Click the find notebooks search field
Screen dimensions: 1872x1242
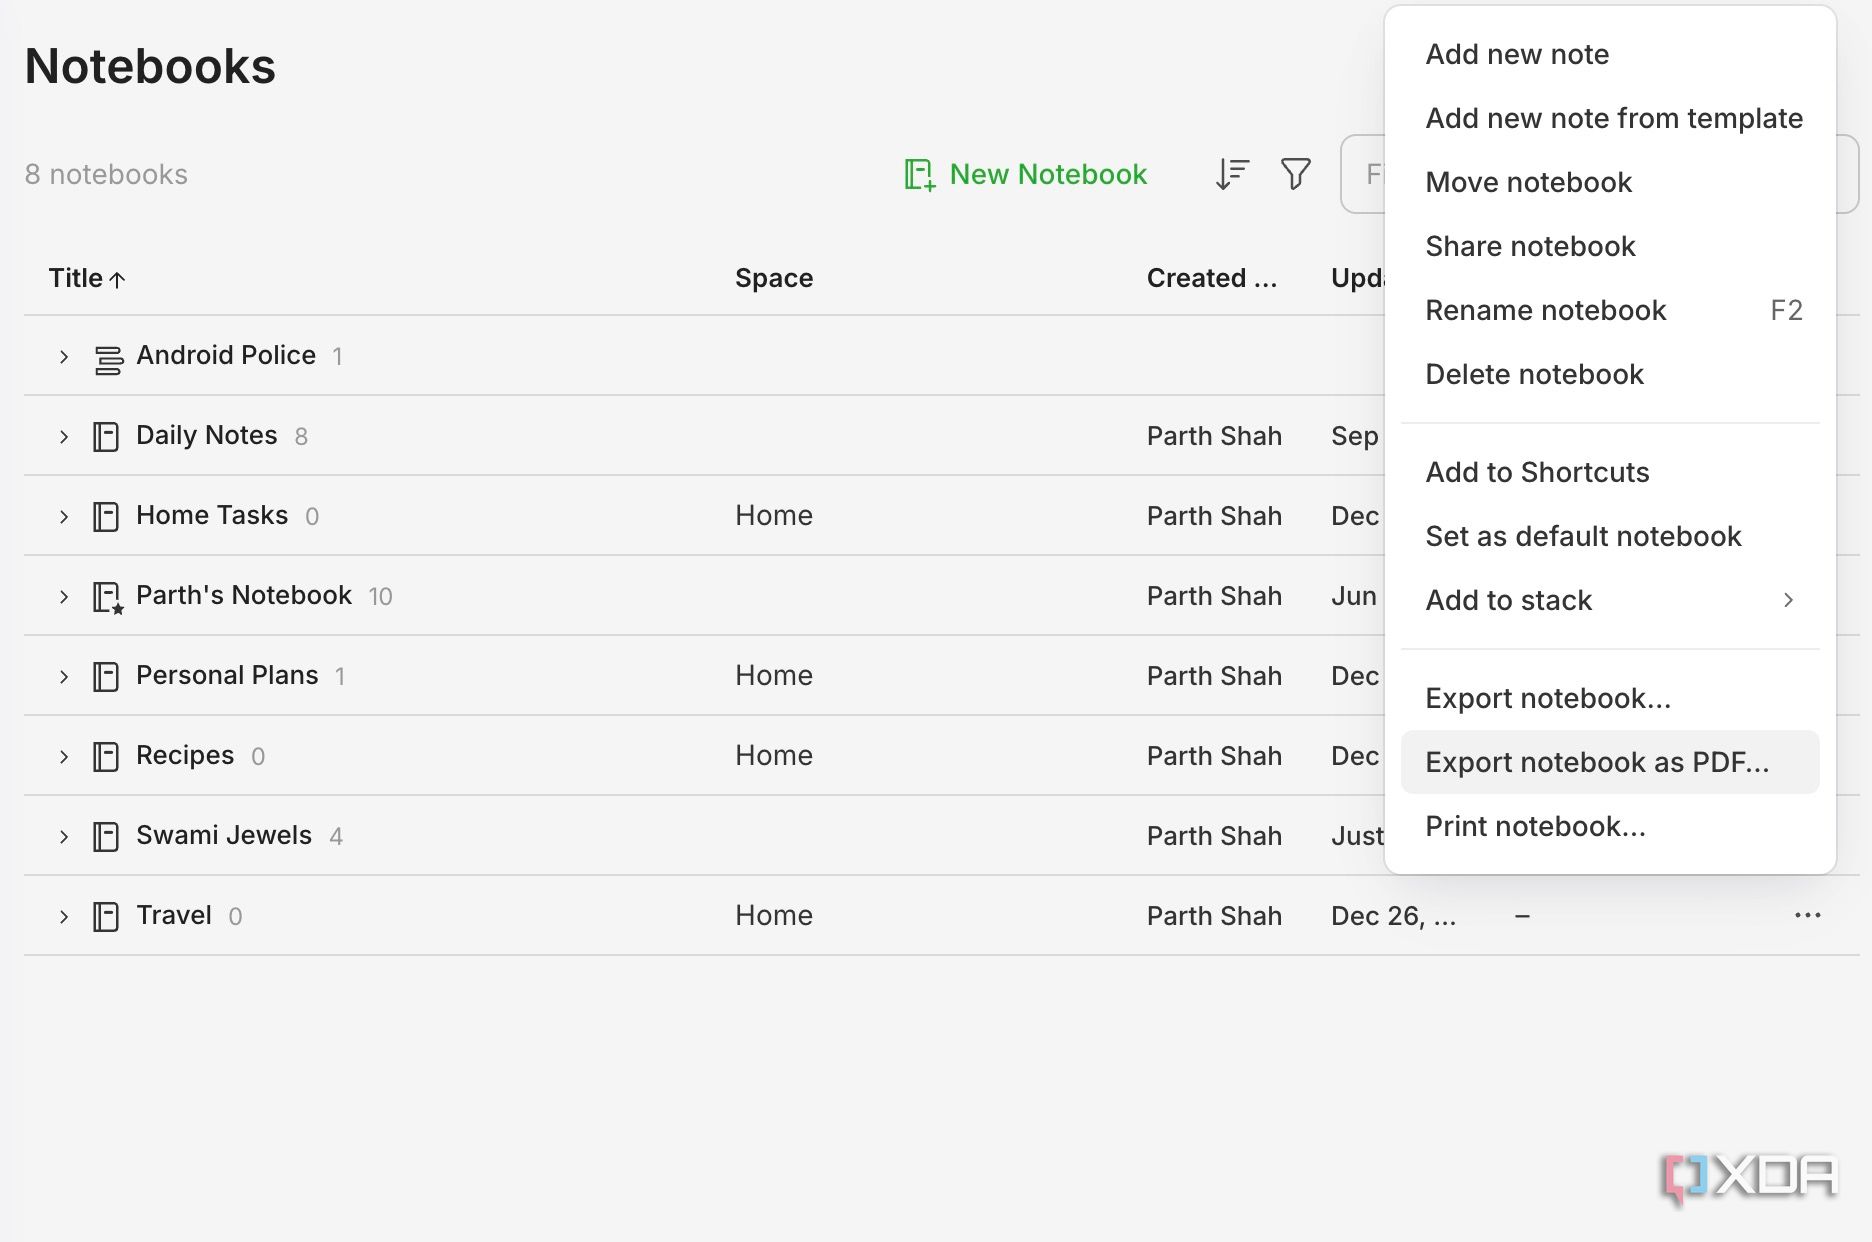(x=1362, y=174)
